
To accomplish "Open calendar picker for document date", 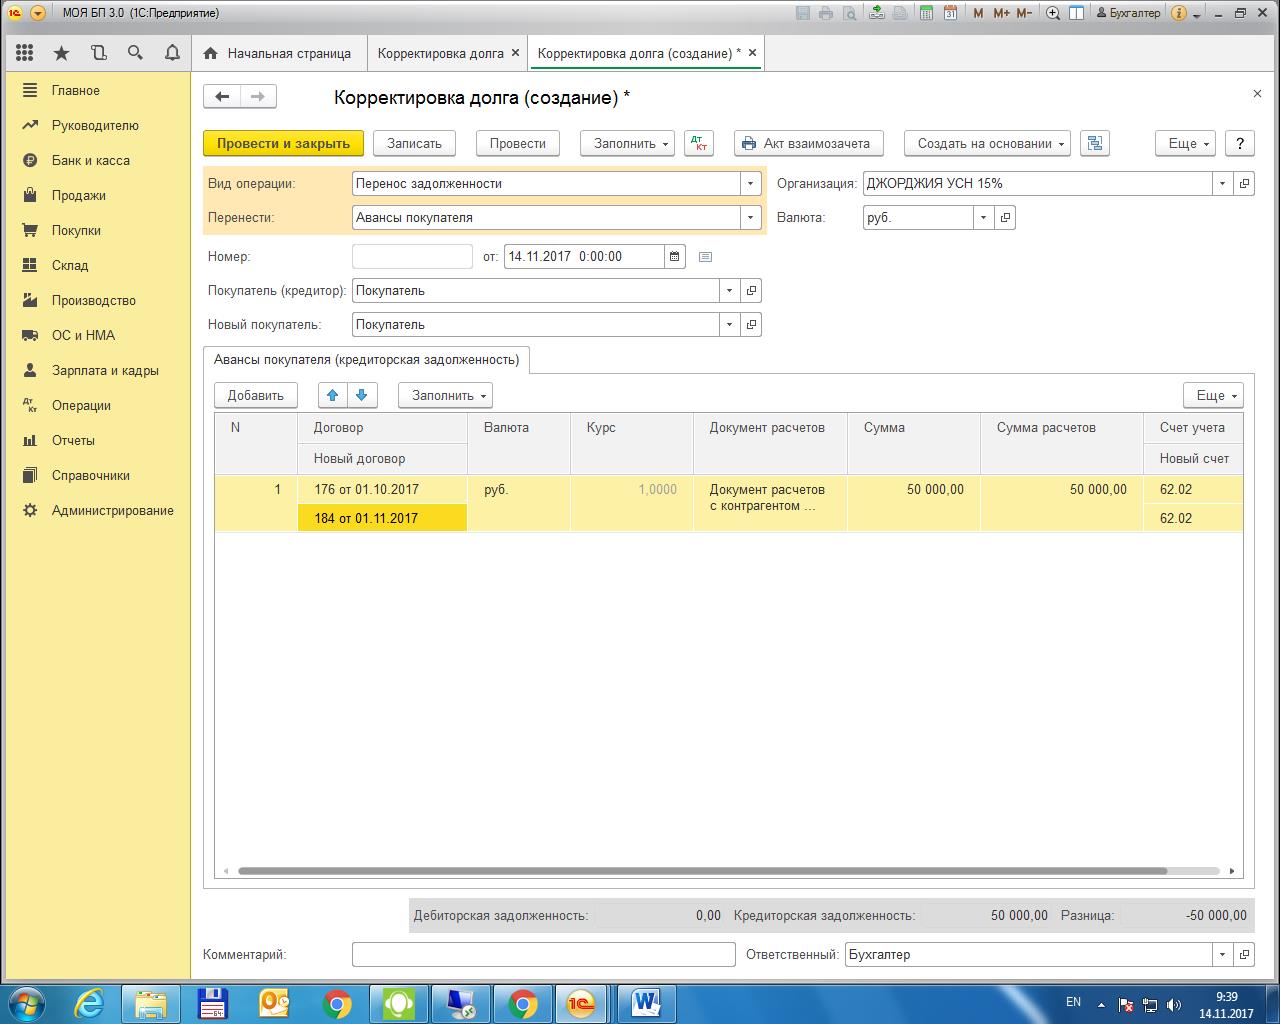I will [675, 257].
